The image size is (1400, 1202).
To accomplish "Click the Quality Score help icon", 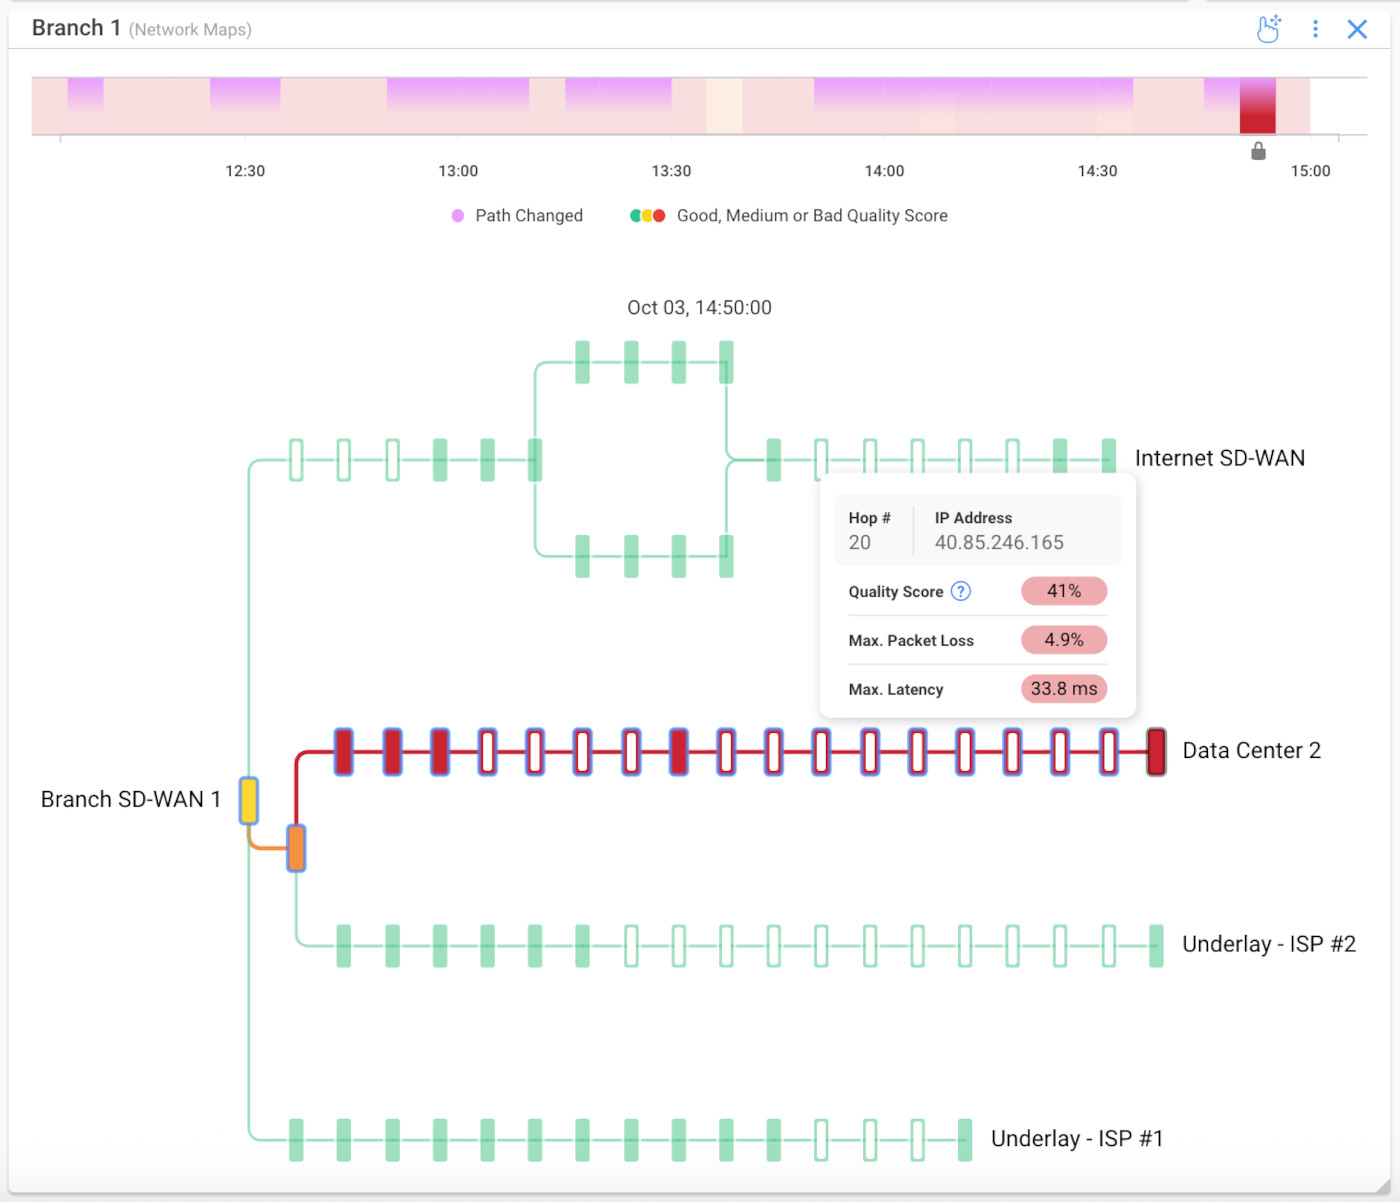I will pos(960,591).
